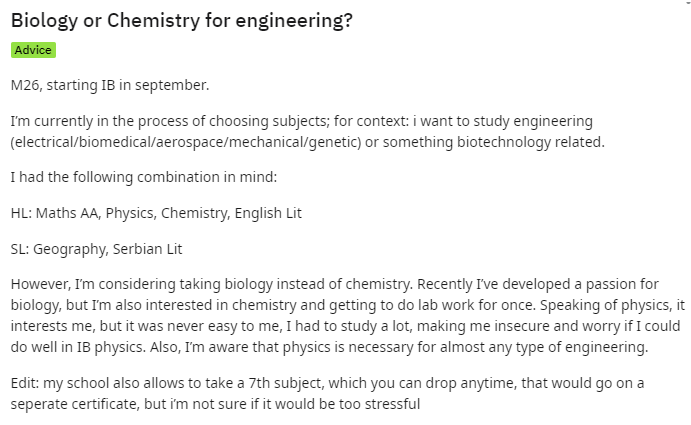691x425 pixels.
Task: Click the text "(electrical/biomedical/aerospace/mechanical/genetic)"
Action: pyautogui.click(x=186, y=142)
